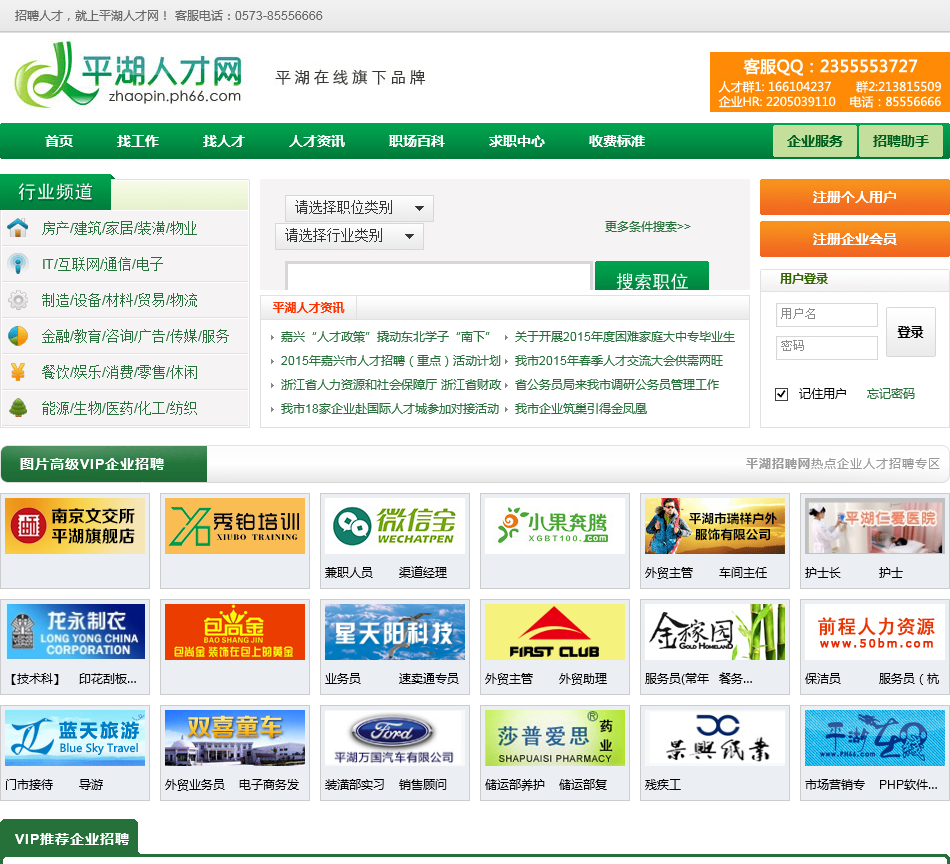Image resolution: width=950 pixels, height=864 pixels.
Task: Open 我市企业筑巢引得金凤凰 article
Action: coord(580,409)
